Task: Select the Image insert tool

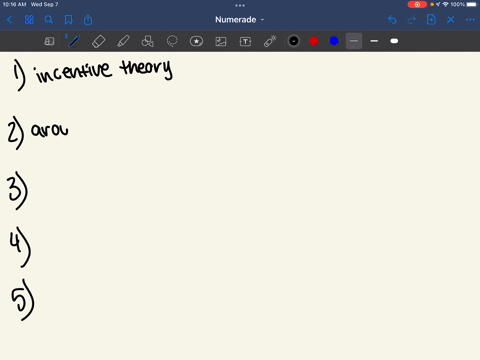Action: (x=221, y=41)
